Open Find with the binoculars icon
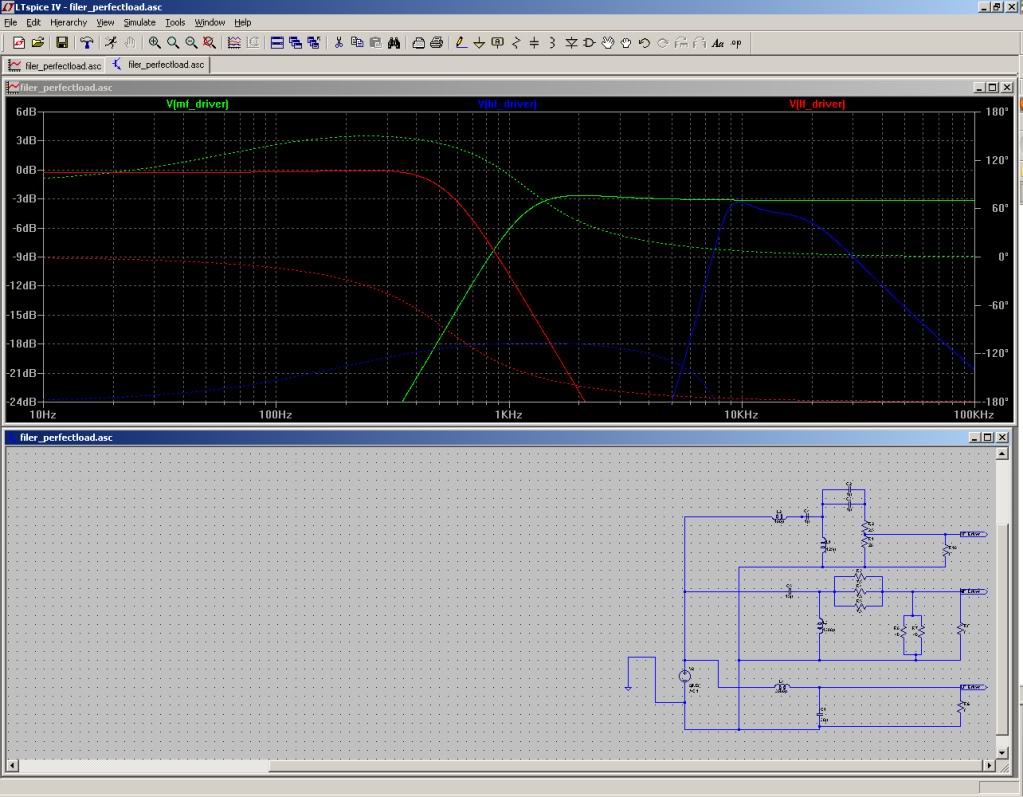Viewport: 1023px width, 797px height. (x=393, y=43)
